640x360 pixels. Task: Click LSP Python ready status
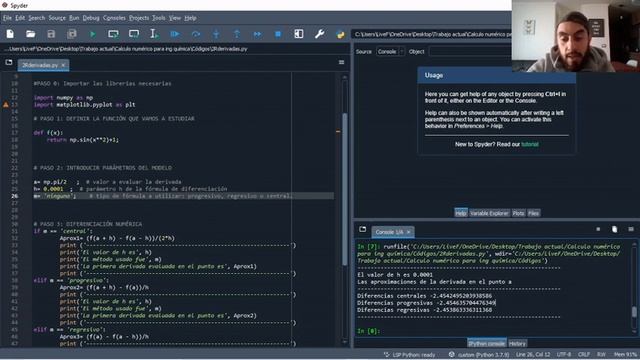click(410, 355)
